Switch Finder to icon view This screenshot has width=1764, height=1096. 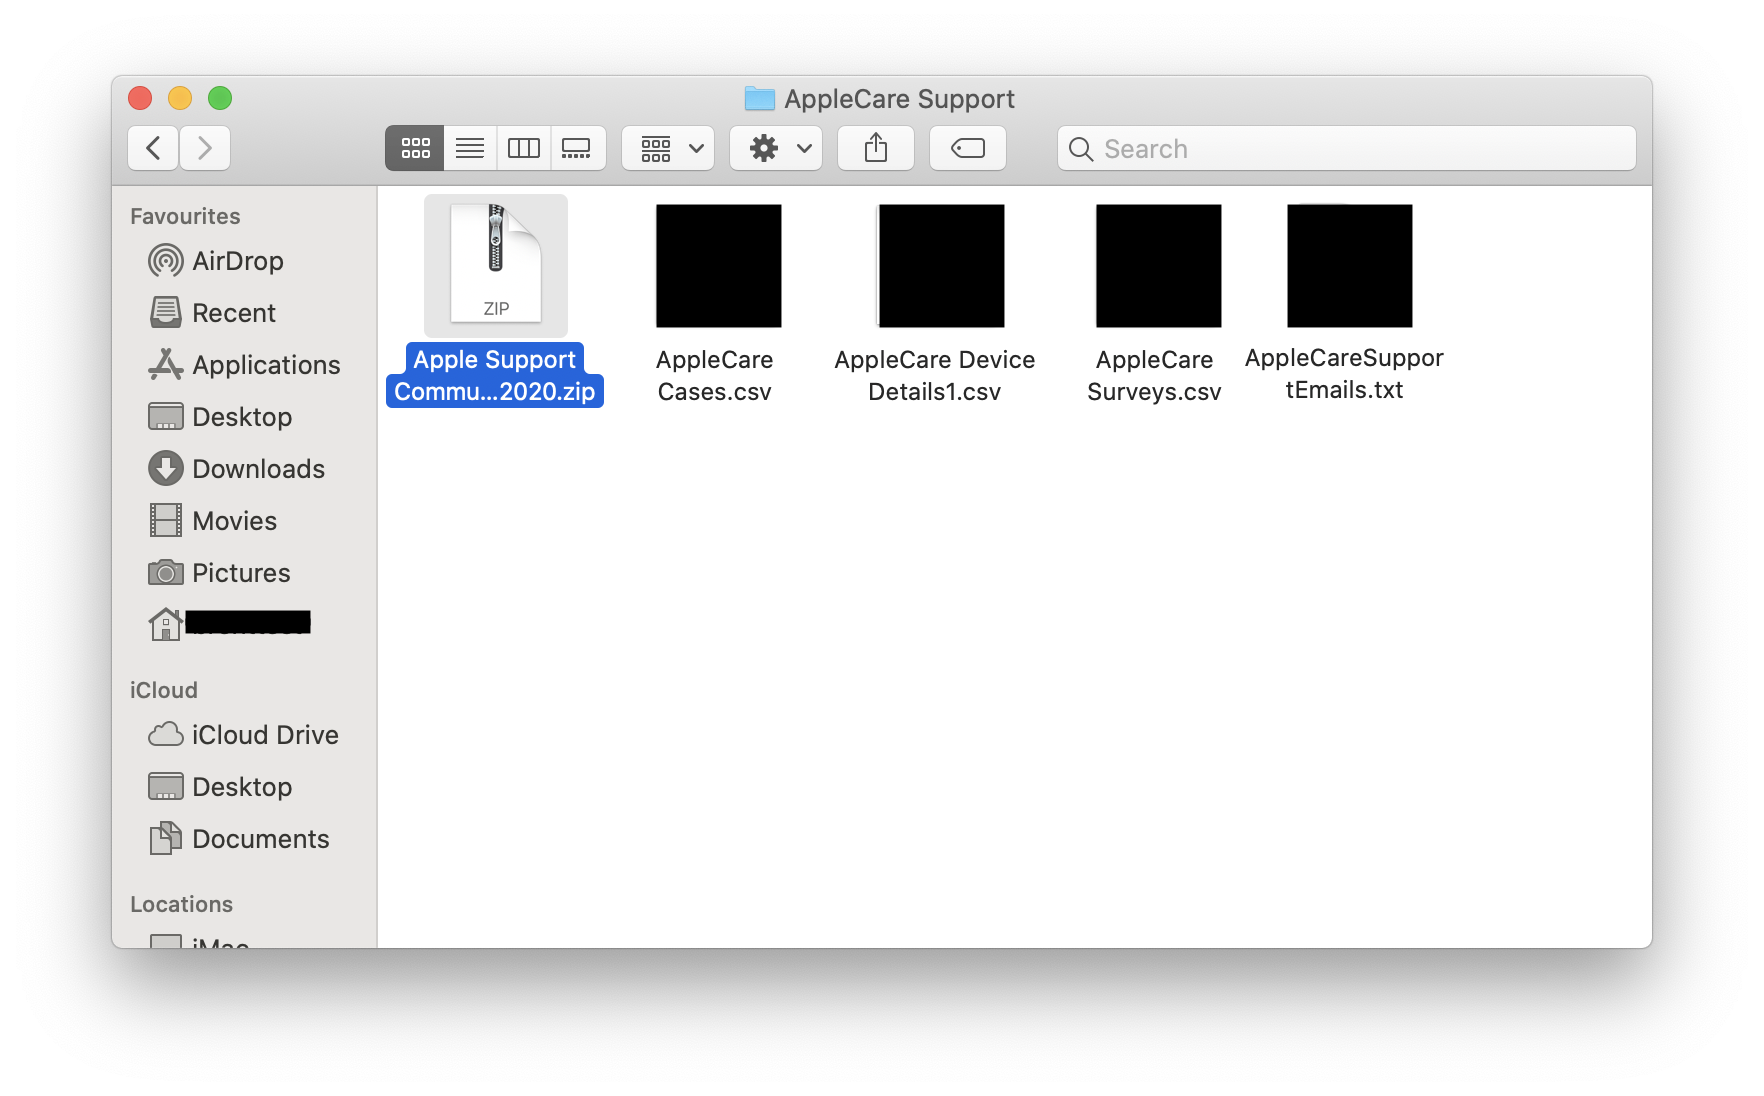coord(415,149)
